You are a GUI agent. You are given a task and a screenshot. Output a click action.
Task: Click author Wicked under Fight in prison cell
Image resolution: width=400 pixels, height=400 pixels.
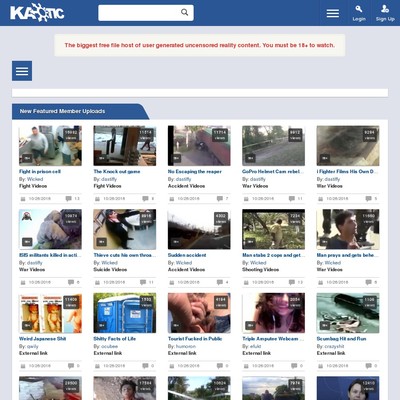tap(35, 179)
